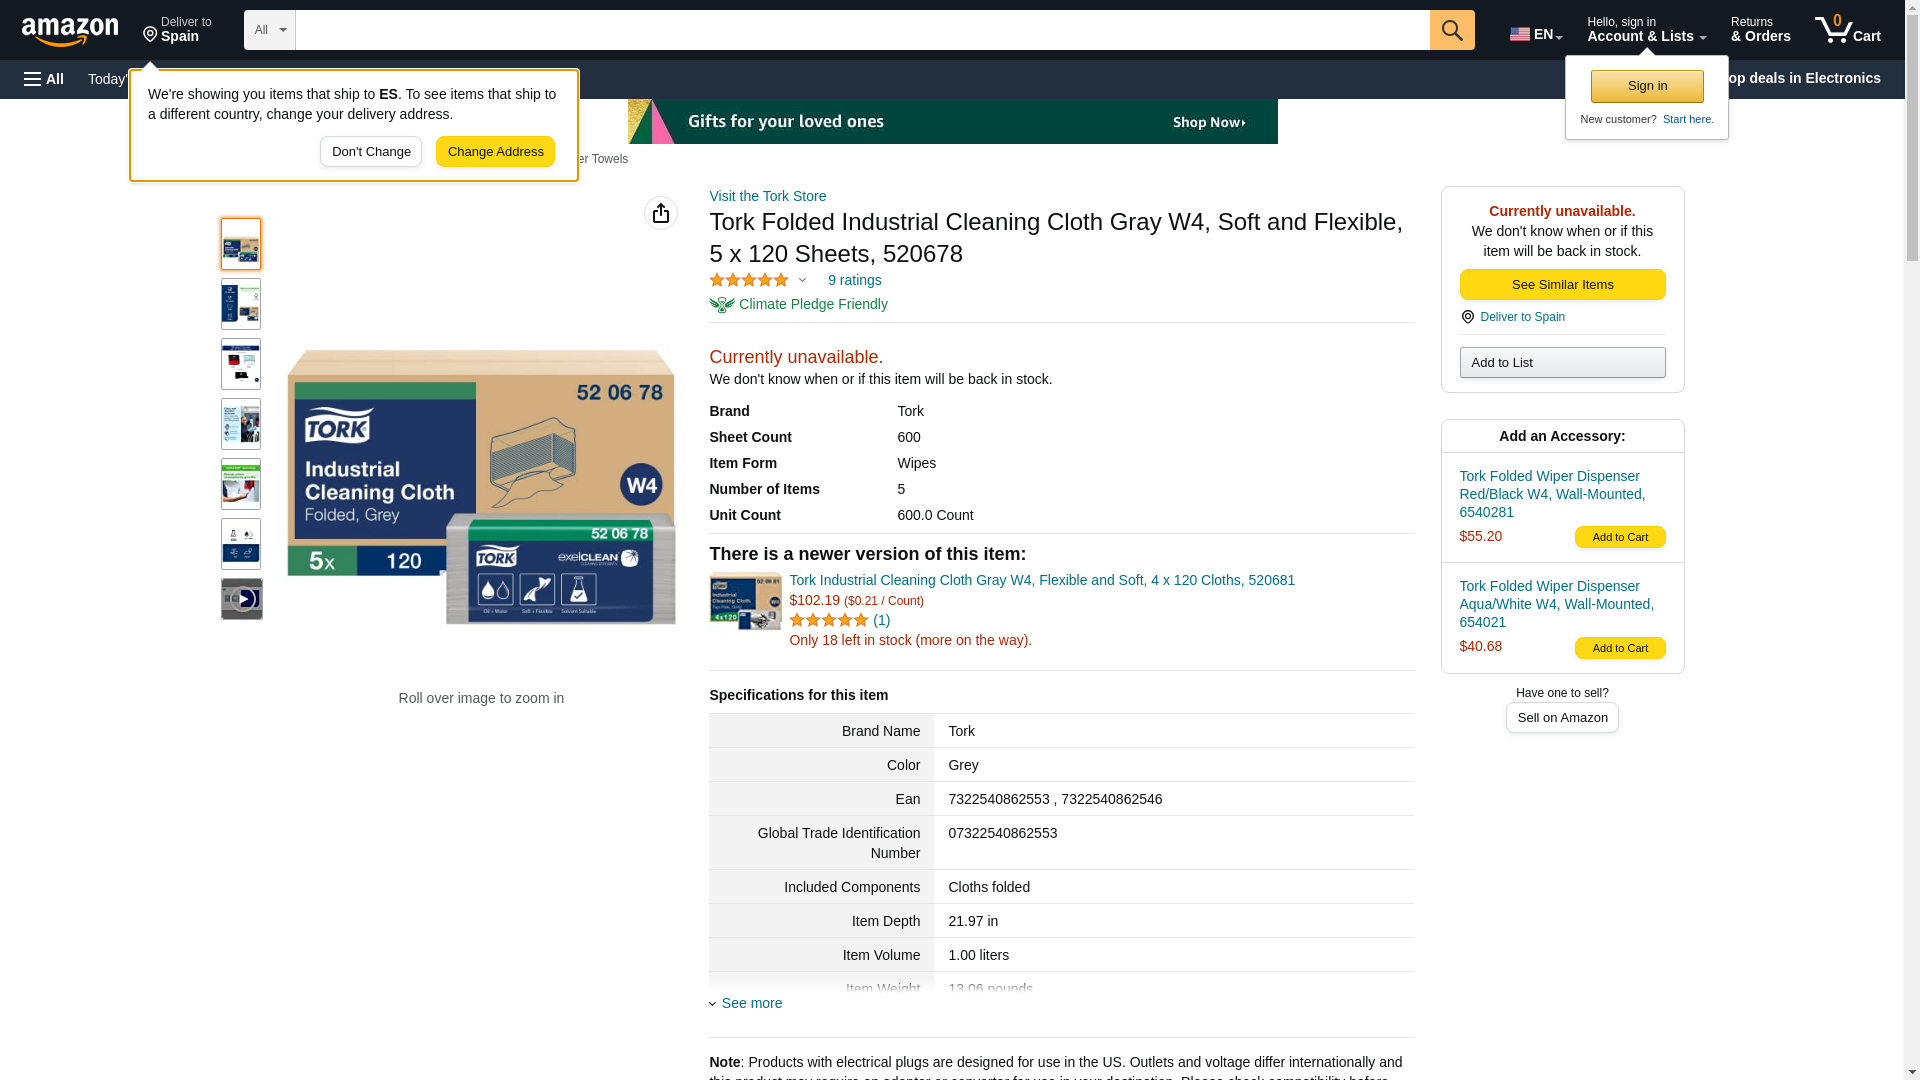Click the Change Address button

tap(495, 152)
